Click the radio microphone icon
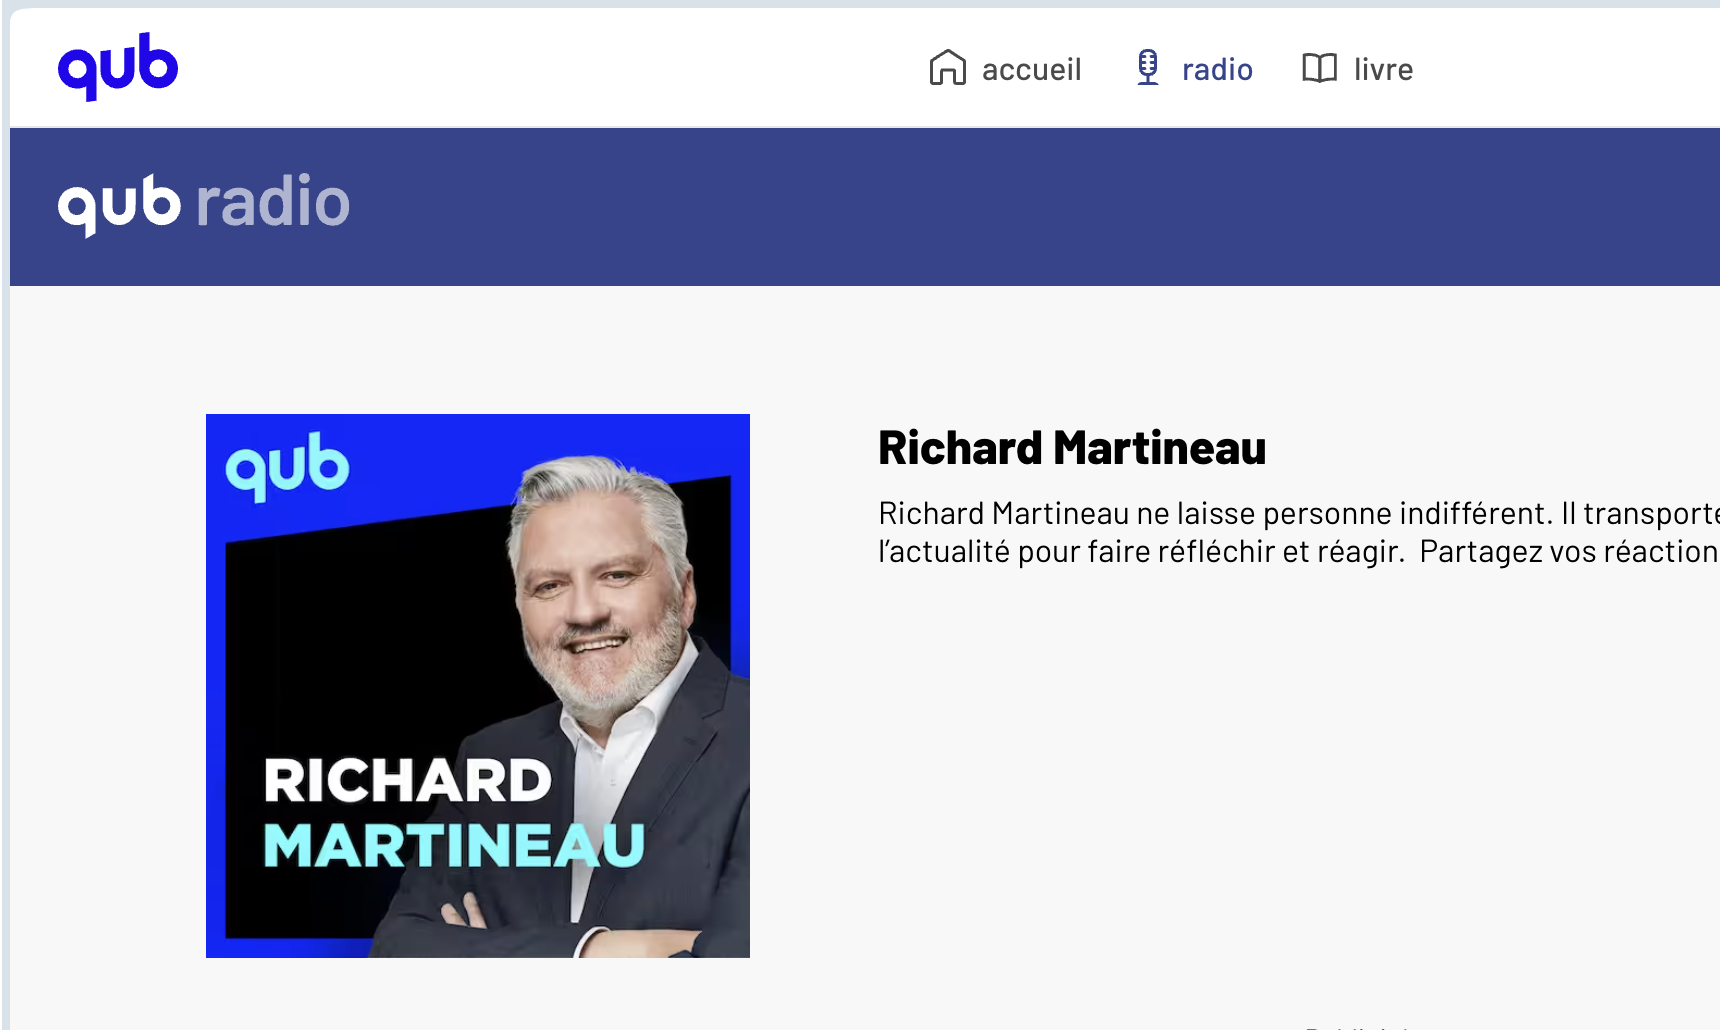This screenshot has width=1720, height=1030. [x=1148, y=68]
